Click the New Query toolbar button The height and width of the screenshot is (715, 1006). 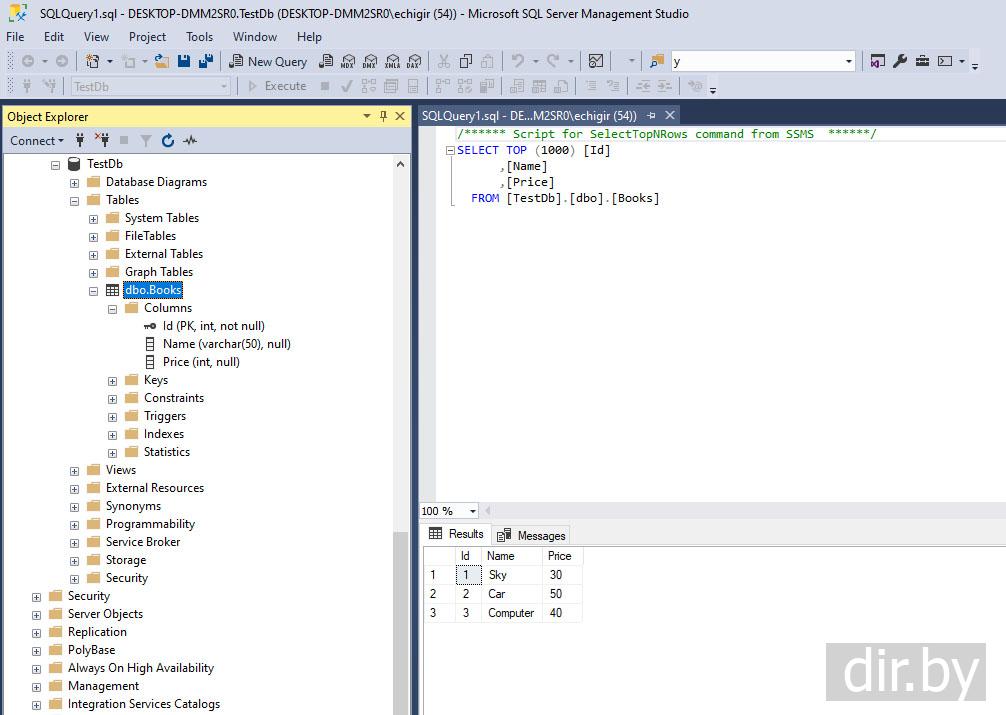(267, 61)
